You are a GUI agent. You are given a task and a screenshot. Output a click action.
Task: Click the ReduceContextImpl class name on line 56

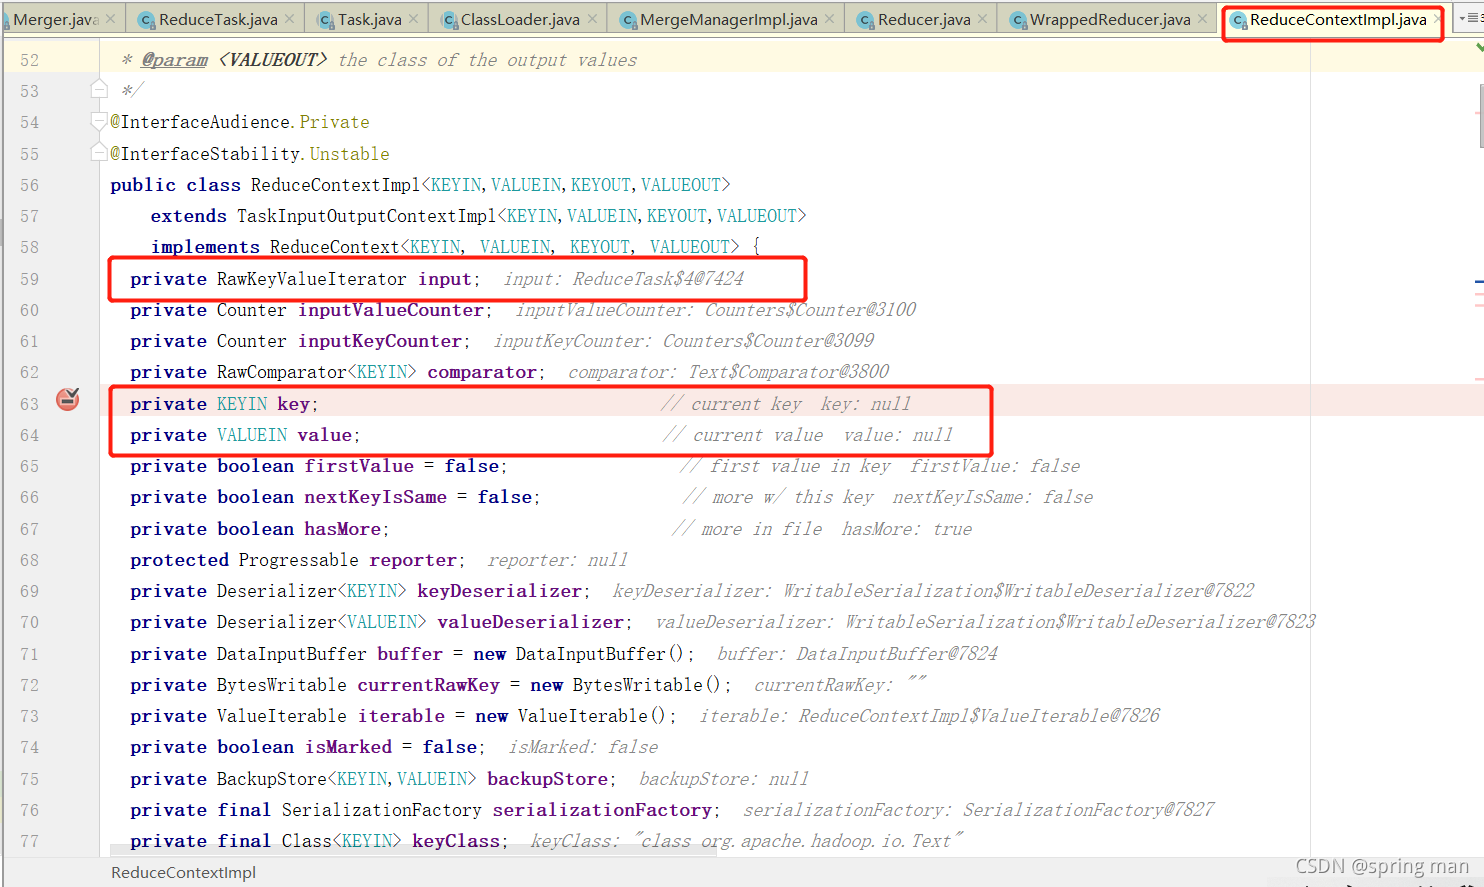(335, 185)
